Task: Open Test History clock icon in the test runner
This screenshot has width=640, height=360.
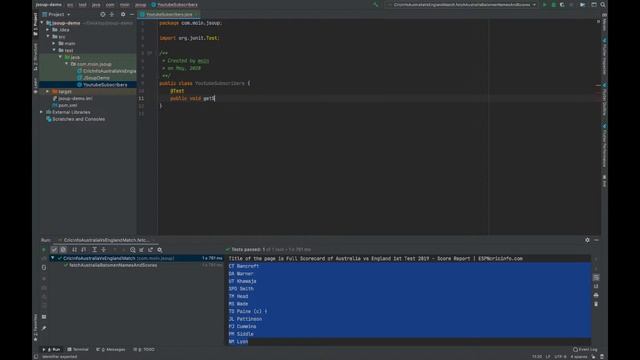Action: tap(133, 250)
